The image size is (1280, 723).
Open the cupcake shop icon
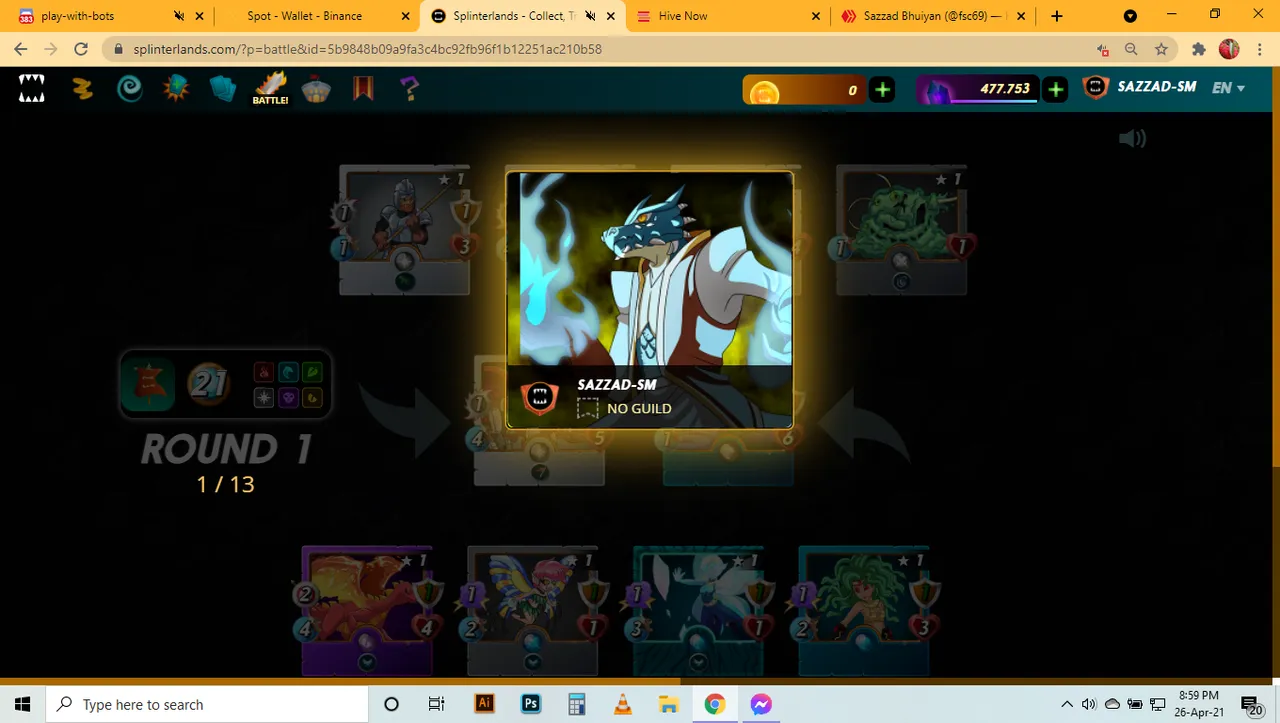pyautogui.click(x=316, y=88)
